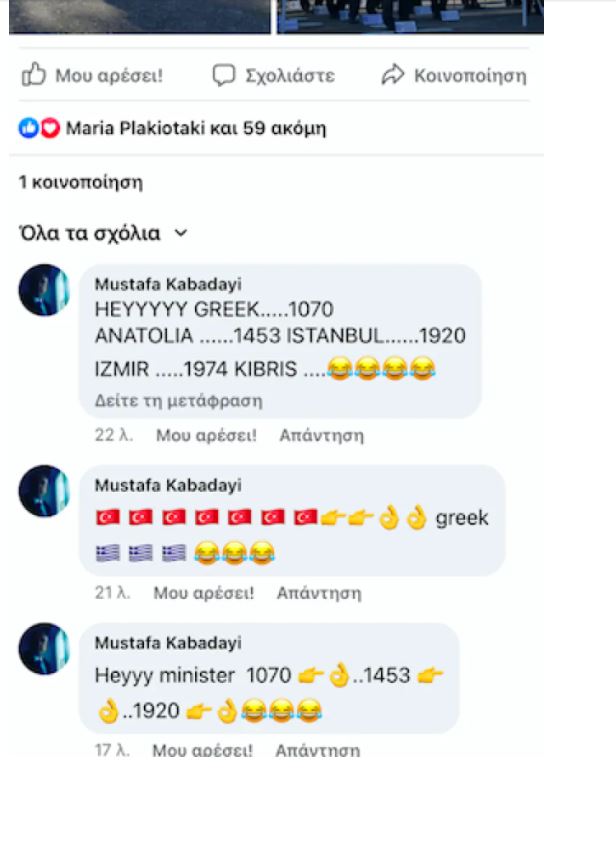Image resolution: width=616 pixels, height=842 pixels.
Task: Like the comment posted 22 λ. ago
Action: pyautogui.click(x=206, y=435)
